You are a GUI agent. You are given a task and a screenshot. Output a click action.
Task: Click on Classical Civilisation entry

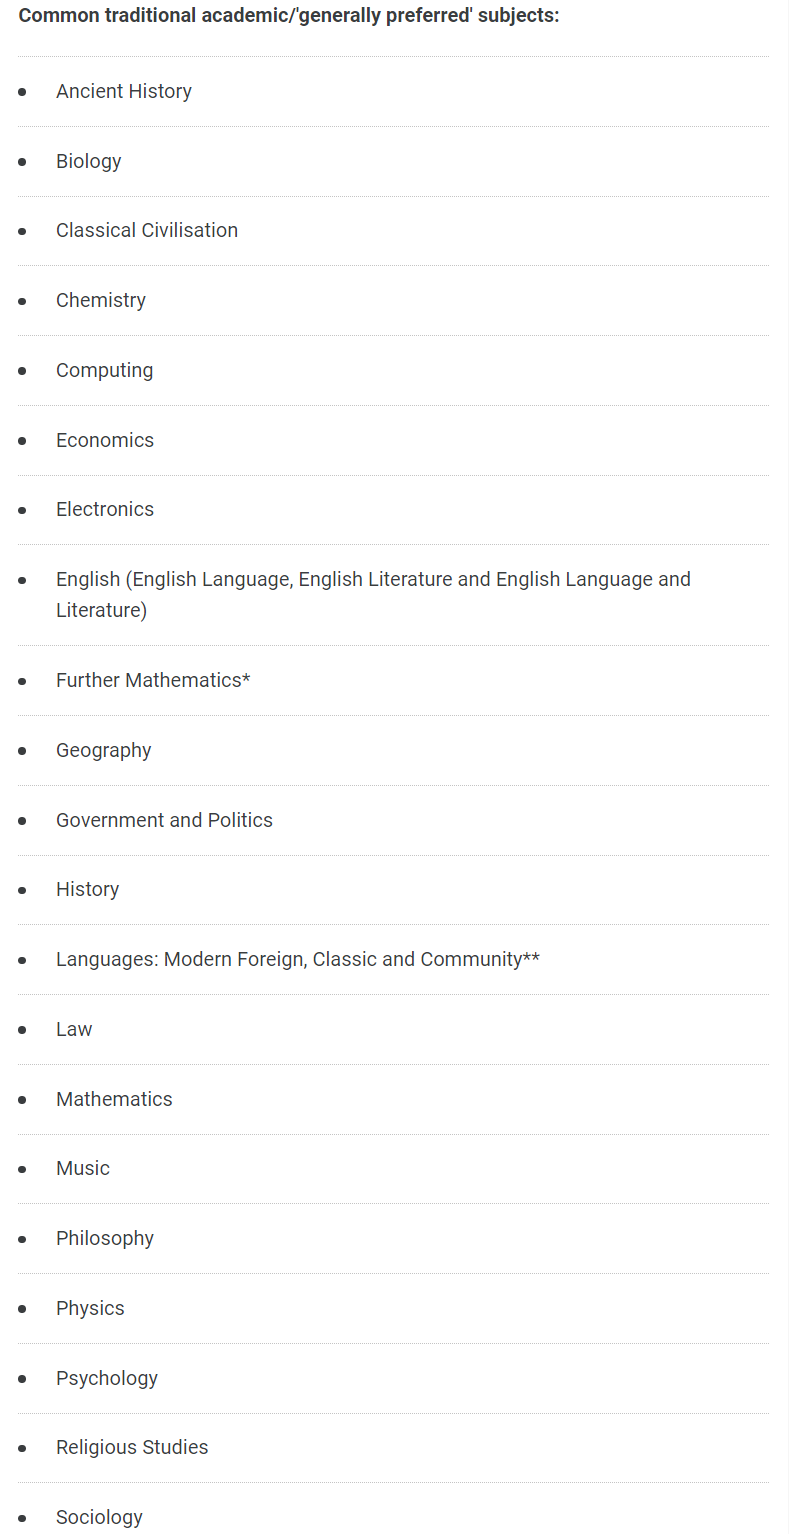(x=147, y=230)
